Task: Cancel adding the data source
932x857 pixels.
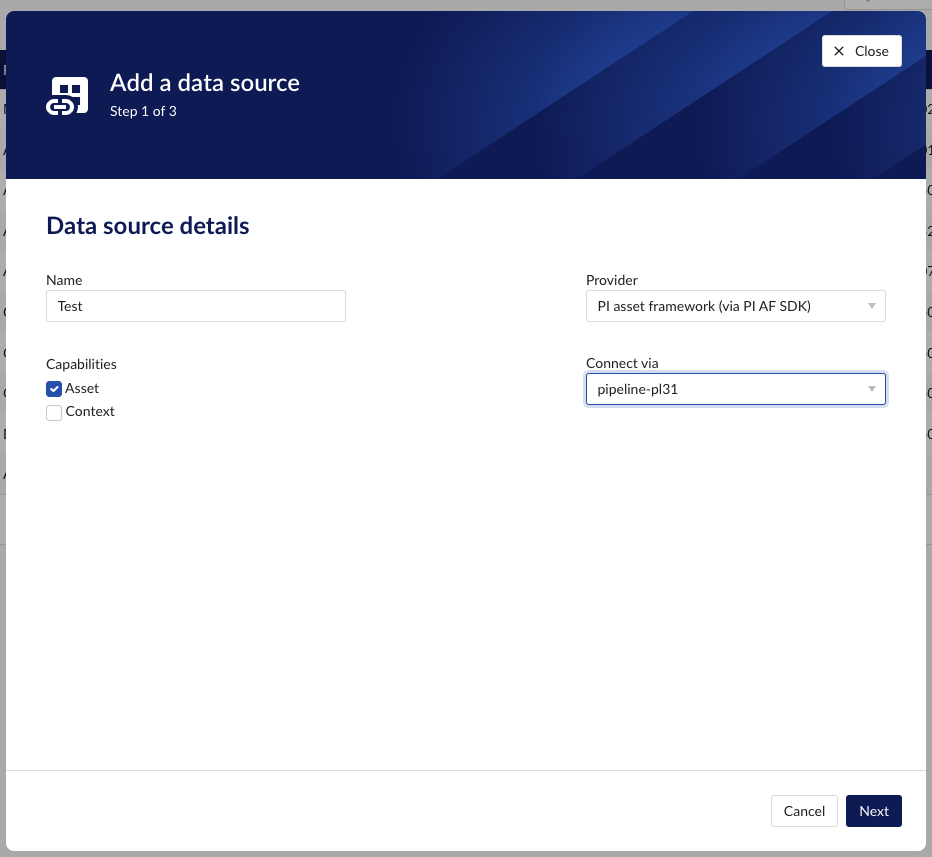Action: 803,811
